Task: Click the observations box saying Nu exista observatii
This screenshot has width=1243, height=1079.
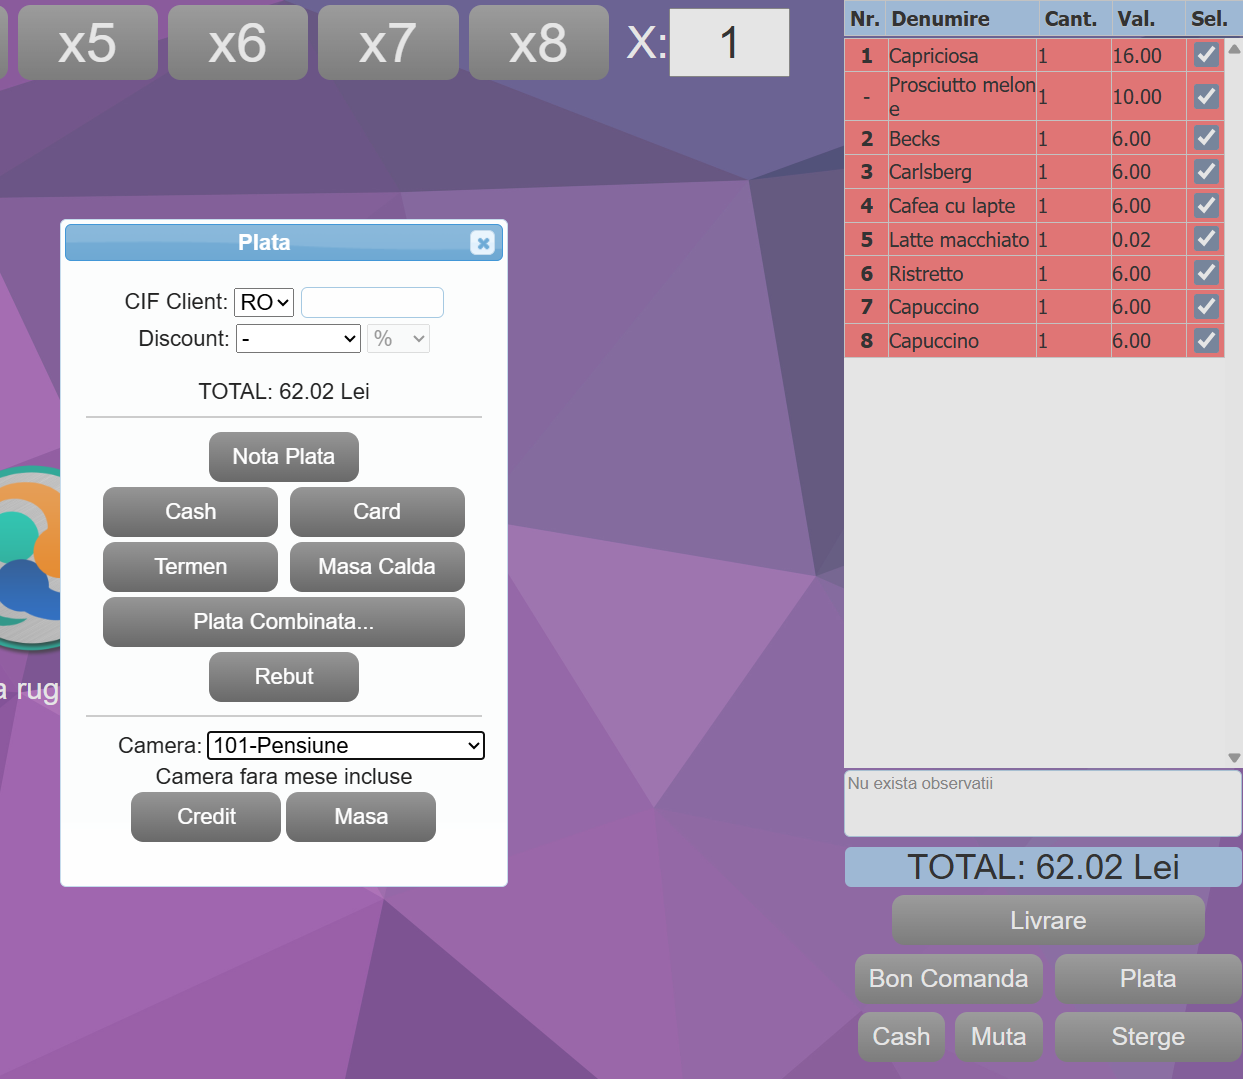Action: tap(1043, 804)
